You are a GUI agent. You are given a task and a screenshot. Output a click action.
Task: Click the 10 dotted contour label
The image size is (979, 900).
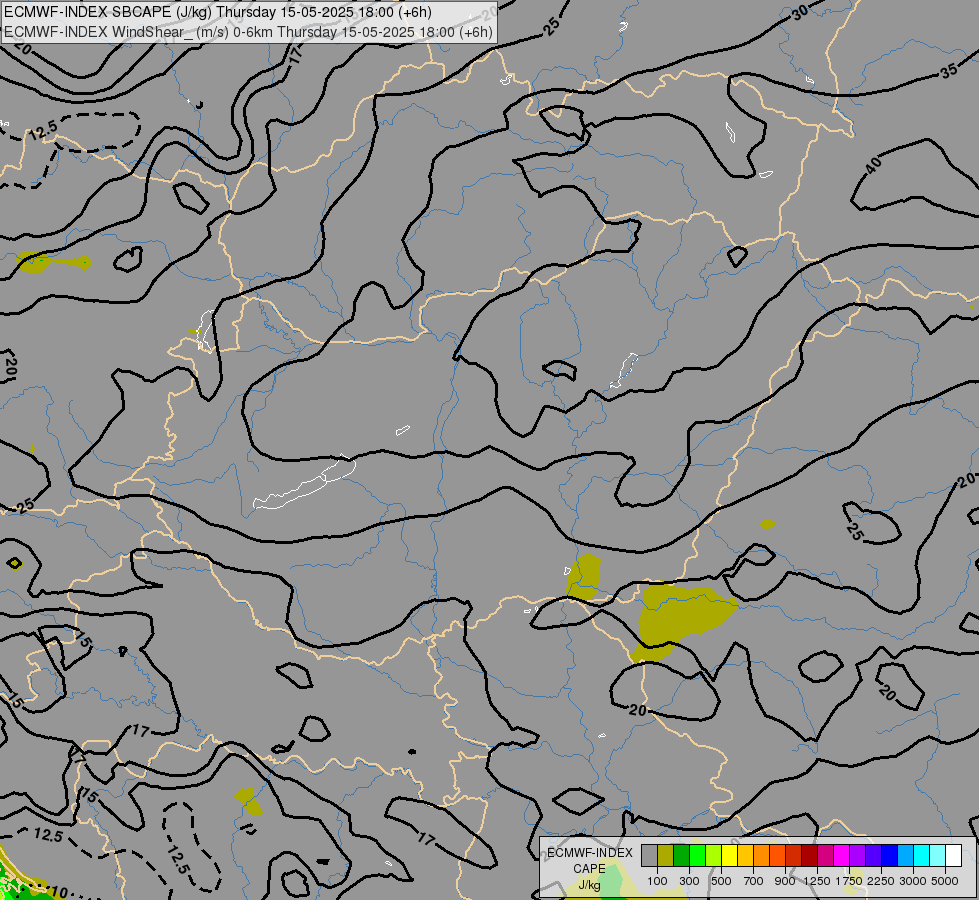point(59,892)
